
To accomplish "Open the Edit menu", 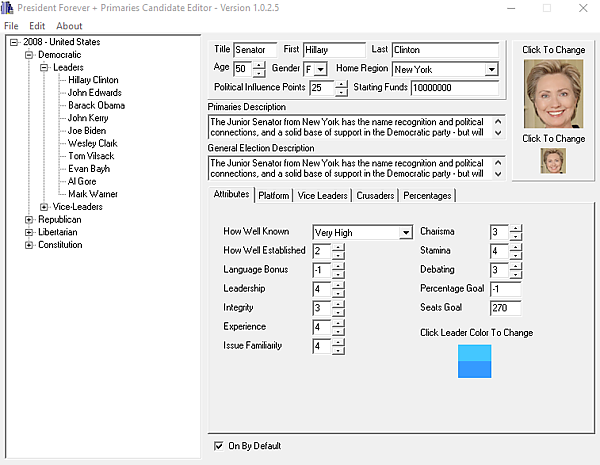I will [37, 26].
